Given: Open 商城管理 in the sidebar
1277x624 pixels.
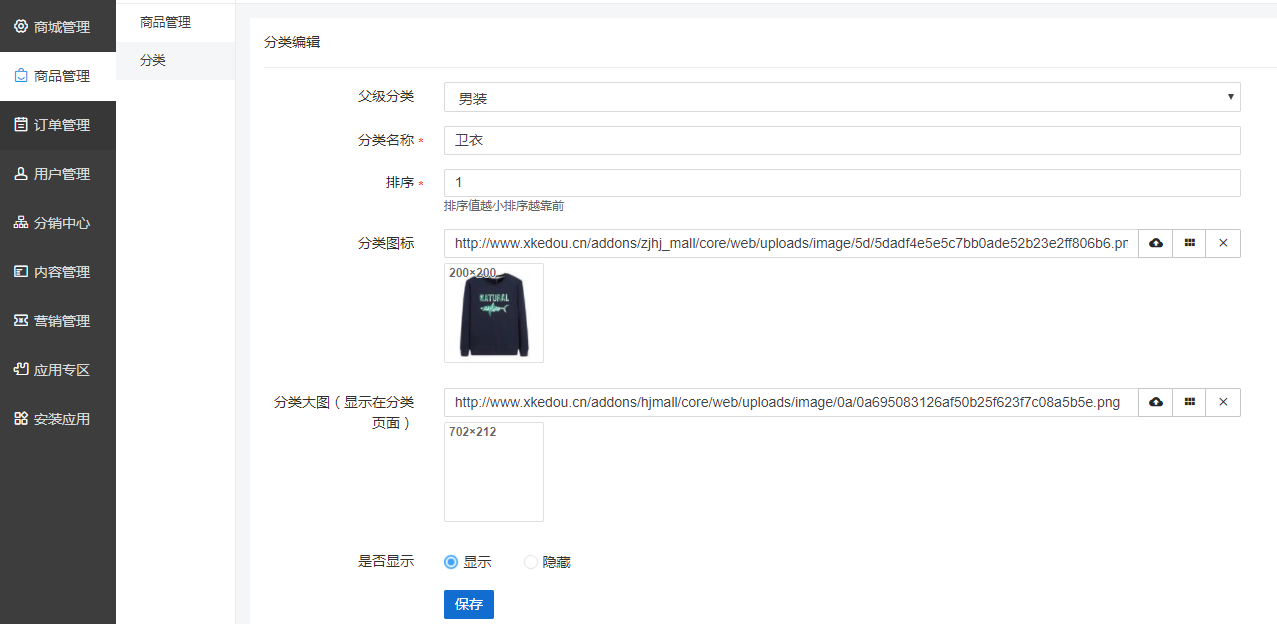Looking at the screenshot, I should [58, 27].
